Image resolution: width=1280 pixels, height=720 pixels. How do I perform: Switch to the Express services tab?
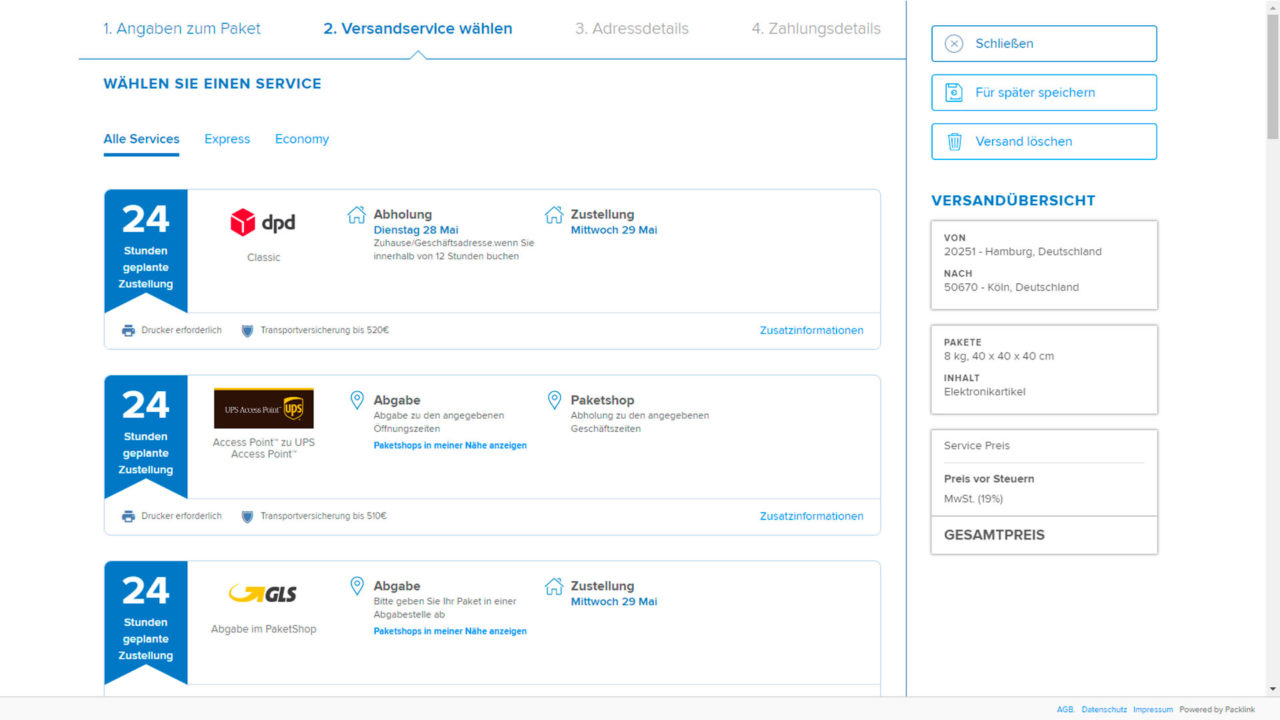pyautogui.click(x=227, y=139)
